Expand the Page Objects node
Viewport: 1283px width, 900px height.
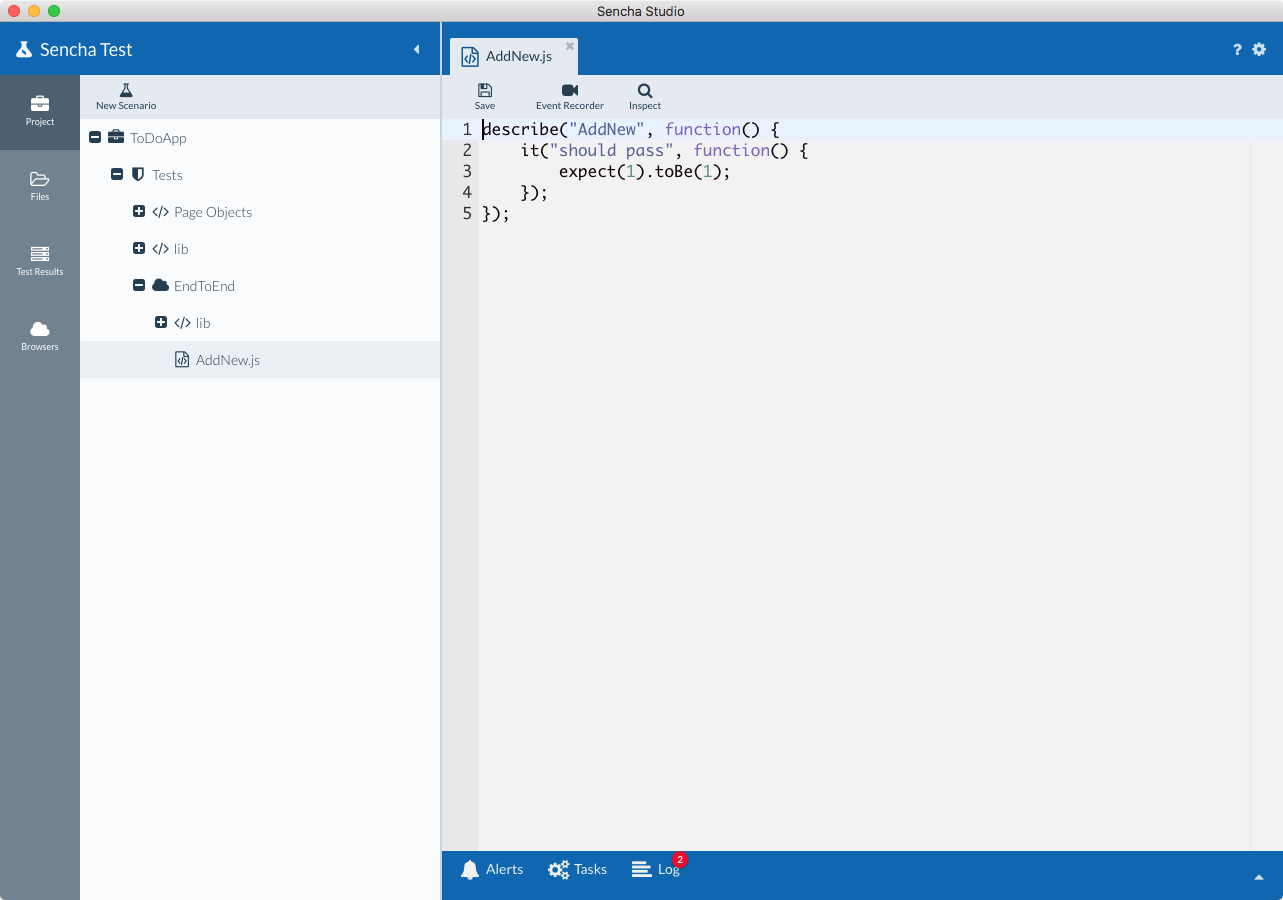point(139,212)
